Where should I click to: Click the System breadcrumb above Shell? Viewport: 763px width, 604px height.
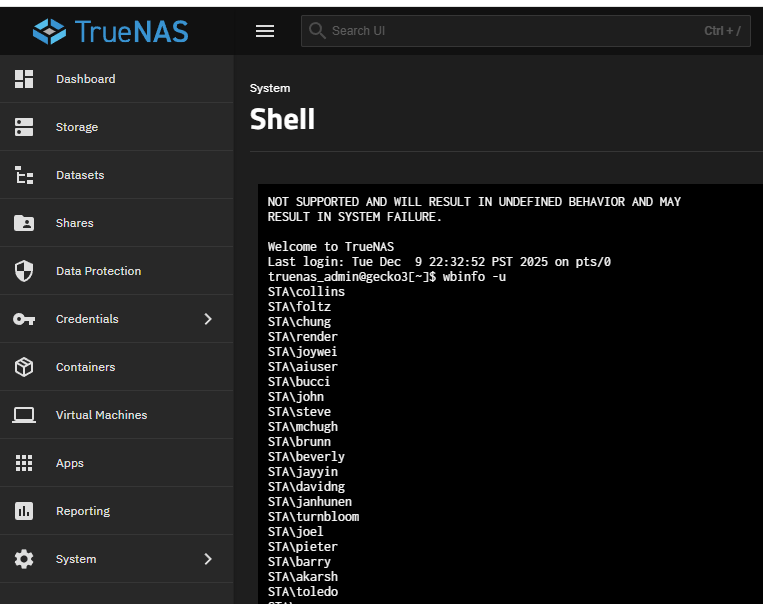point(270,88)
